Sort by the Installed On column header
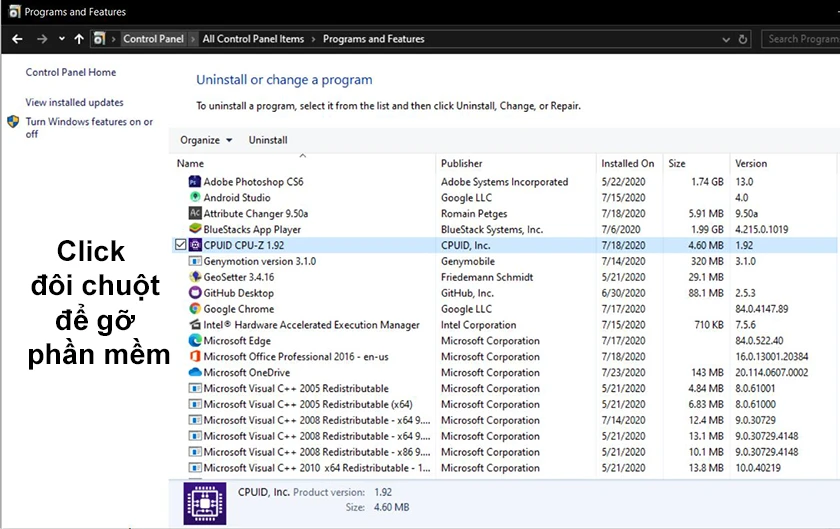 point(629,163)
